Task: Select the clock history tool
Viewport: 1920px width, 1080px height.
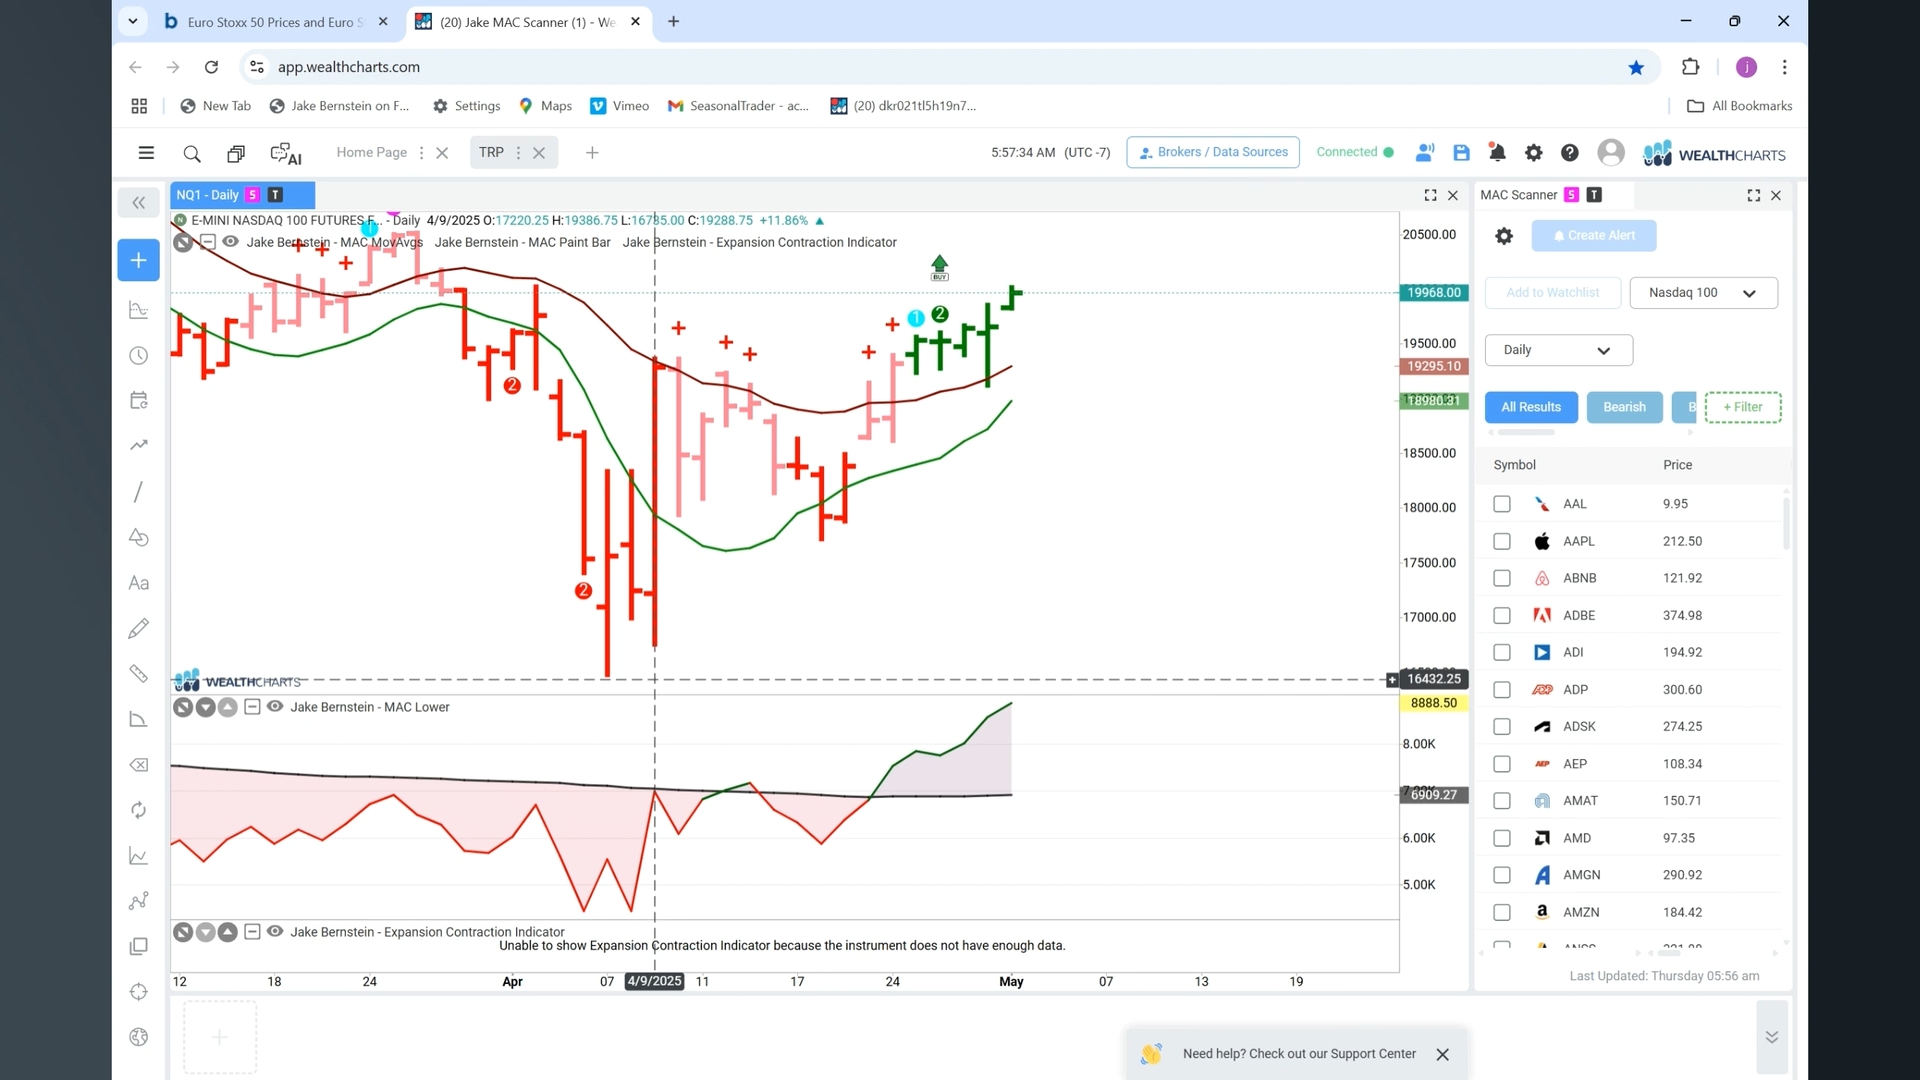Action: (138, 355)
